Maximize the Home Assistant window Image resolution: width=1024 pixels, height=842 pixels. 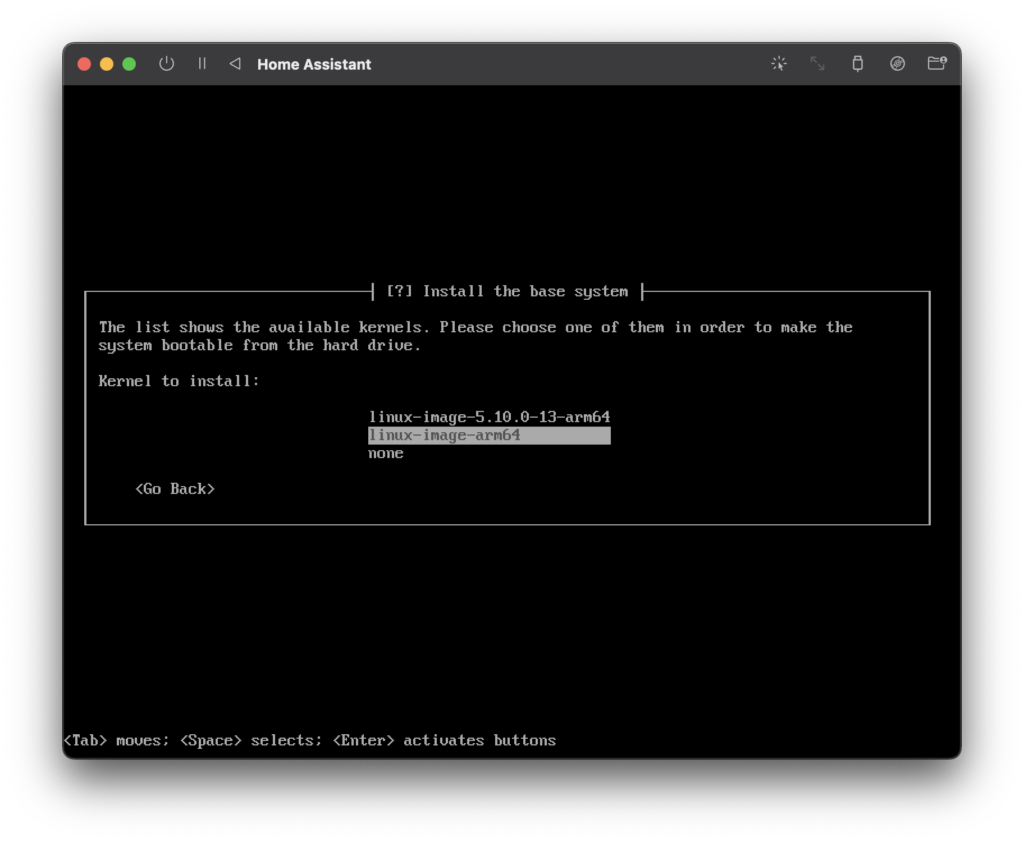[x=129, y=64]
